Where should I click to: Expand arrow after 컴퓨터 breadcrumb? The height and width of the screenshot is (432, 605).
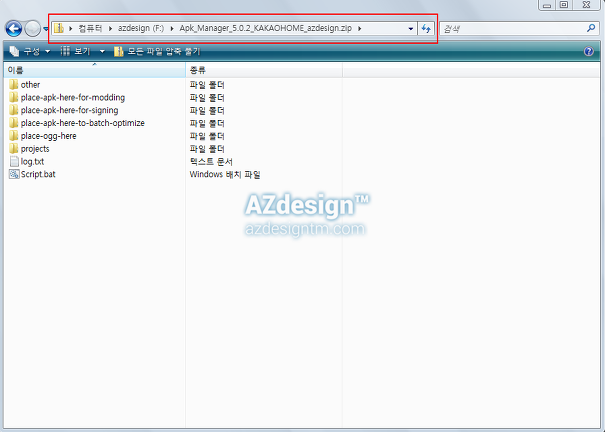coord(110,29)
